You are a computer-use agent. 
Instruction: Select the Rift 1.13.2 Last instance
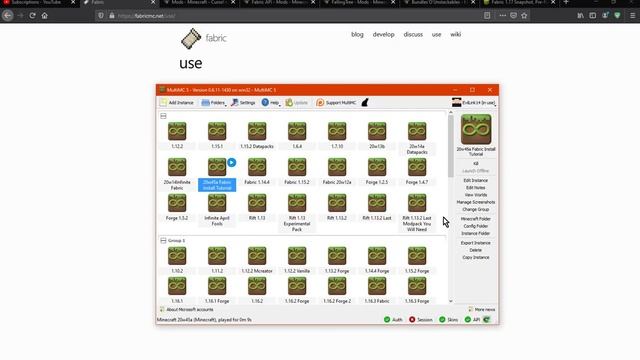click(377, 207)
